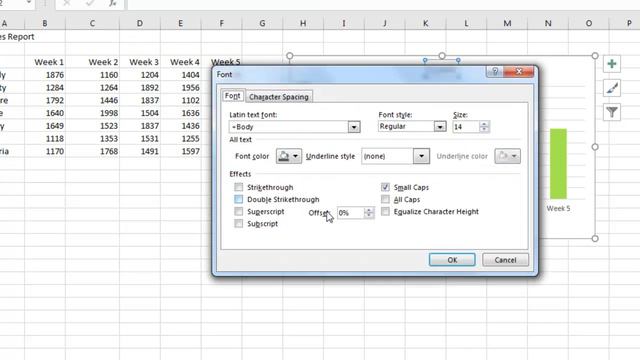Click the font Size input field
640x360 pixels.
coord(466,127)
